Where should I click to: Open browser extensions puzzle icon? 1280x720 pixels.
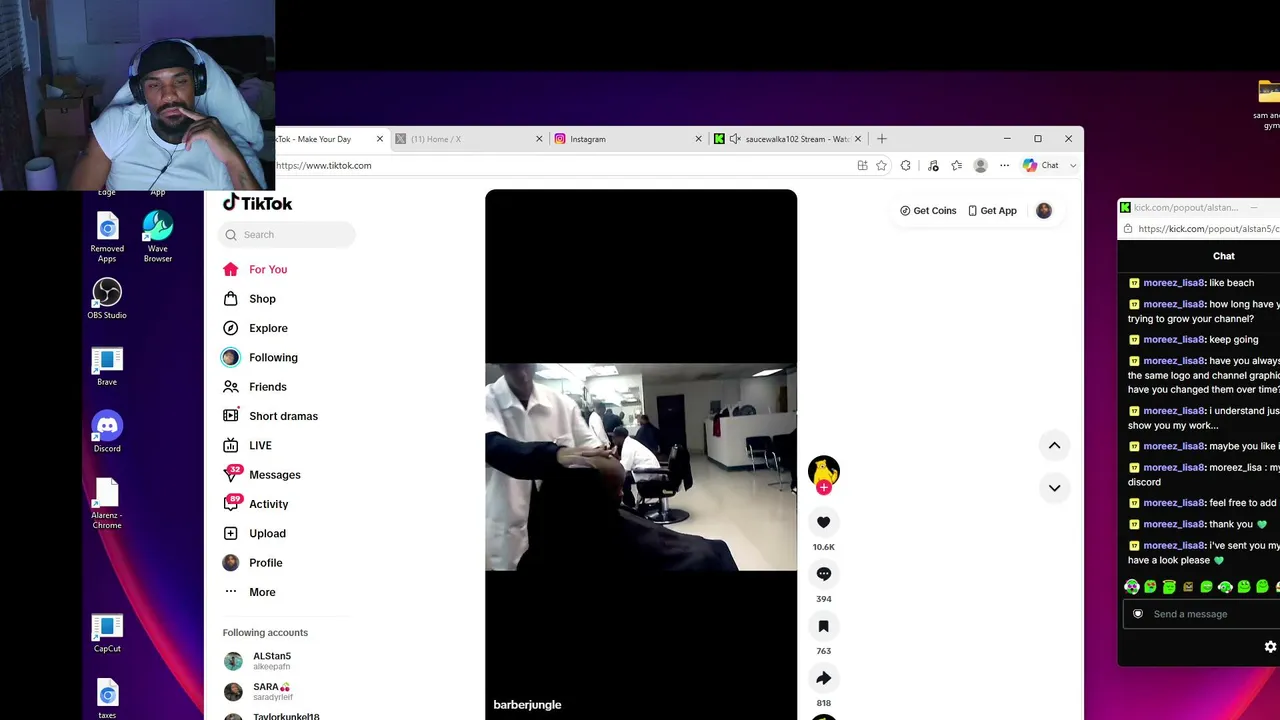click(905, 165)
